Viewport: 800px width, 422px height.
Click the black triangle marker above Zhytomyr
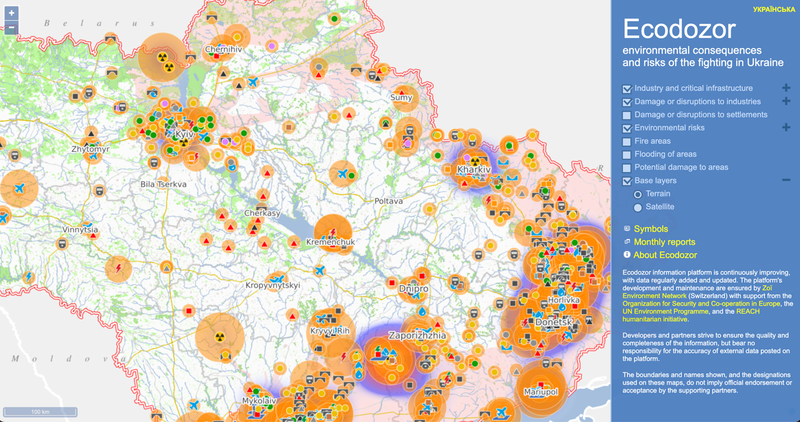(91, 132)
